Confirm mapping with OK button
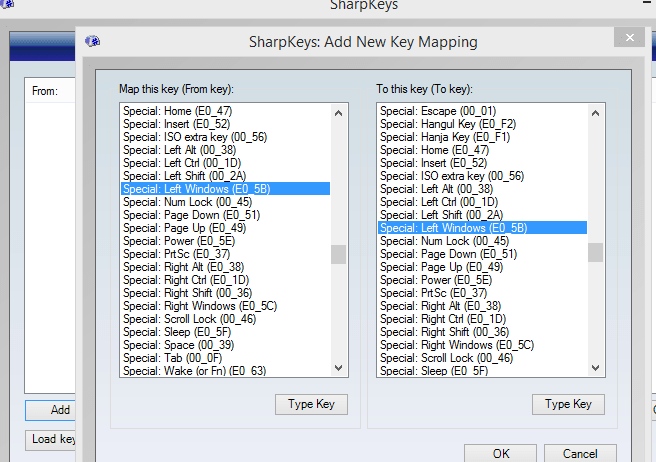 [x=500, y=454]
